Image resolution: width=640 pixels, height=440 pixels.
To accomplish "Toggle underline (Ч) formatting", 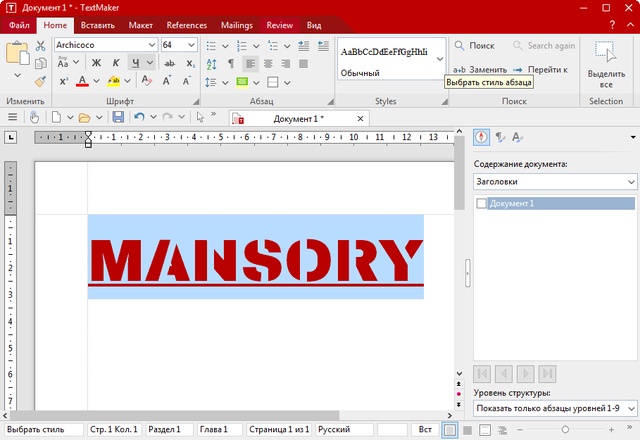I will point(136,63).
